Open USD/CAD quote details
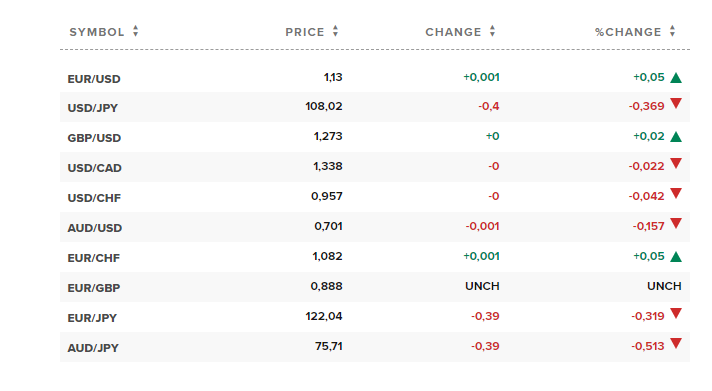 94,168
